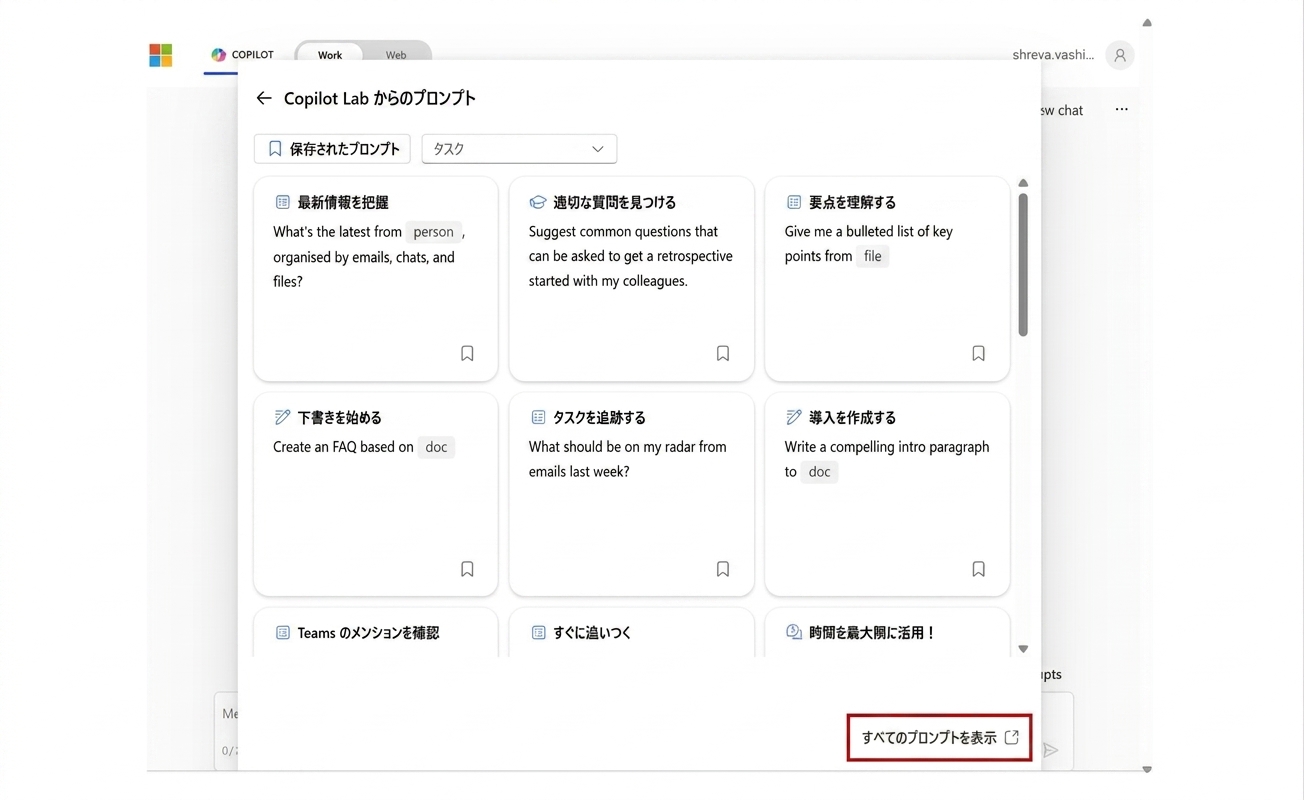1304x800 pixels.
Task: Bookmark the 下書きを始める prompt card
Action: 467,569
